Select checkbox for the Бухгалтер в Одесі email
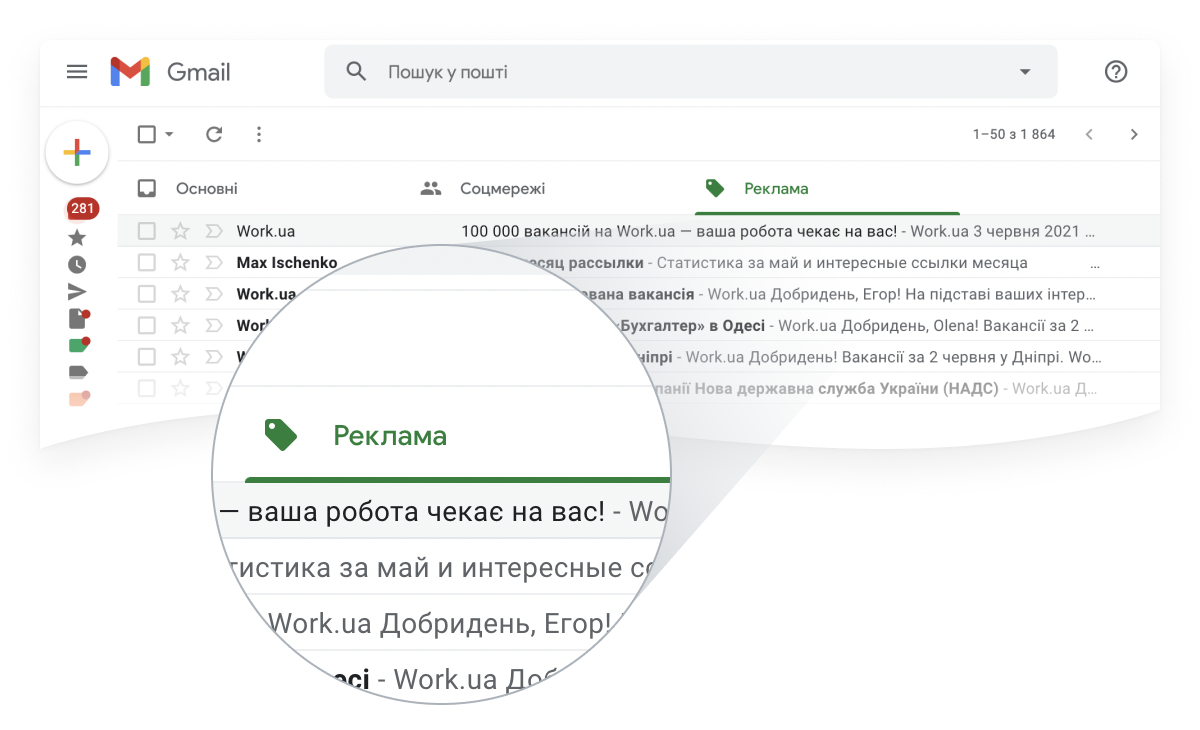Screen dimensions: 1200x730 147,325
